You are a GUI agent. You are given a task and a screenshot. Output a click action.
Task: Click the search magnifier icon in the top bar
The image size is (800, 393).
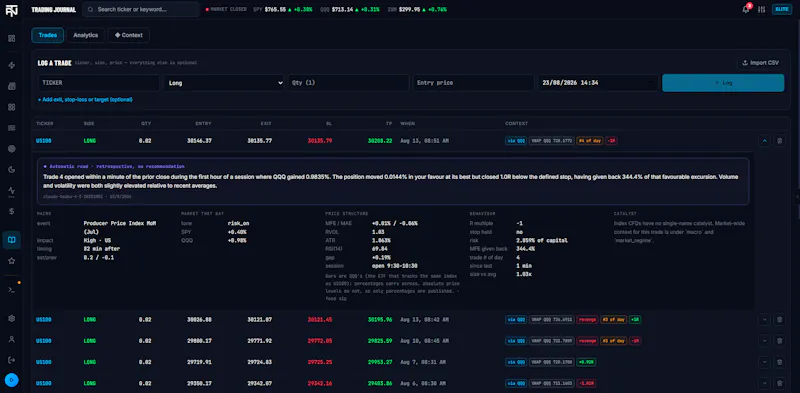pyautogui.click(x=90, y=9)
